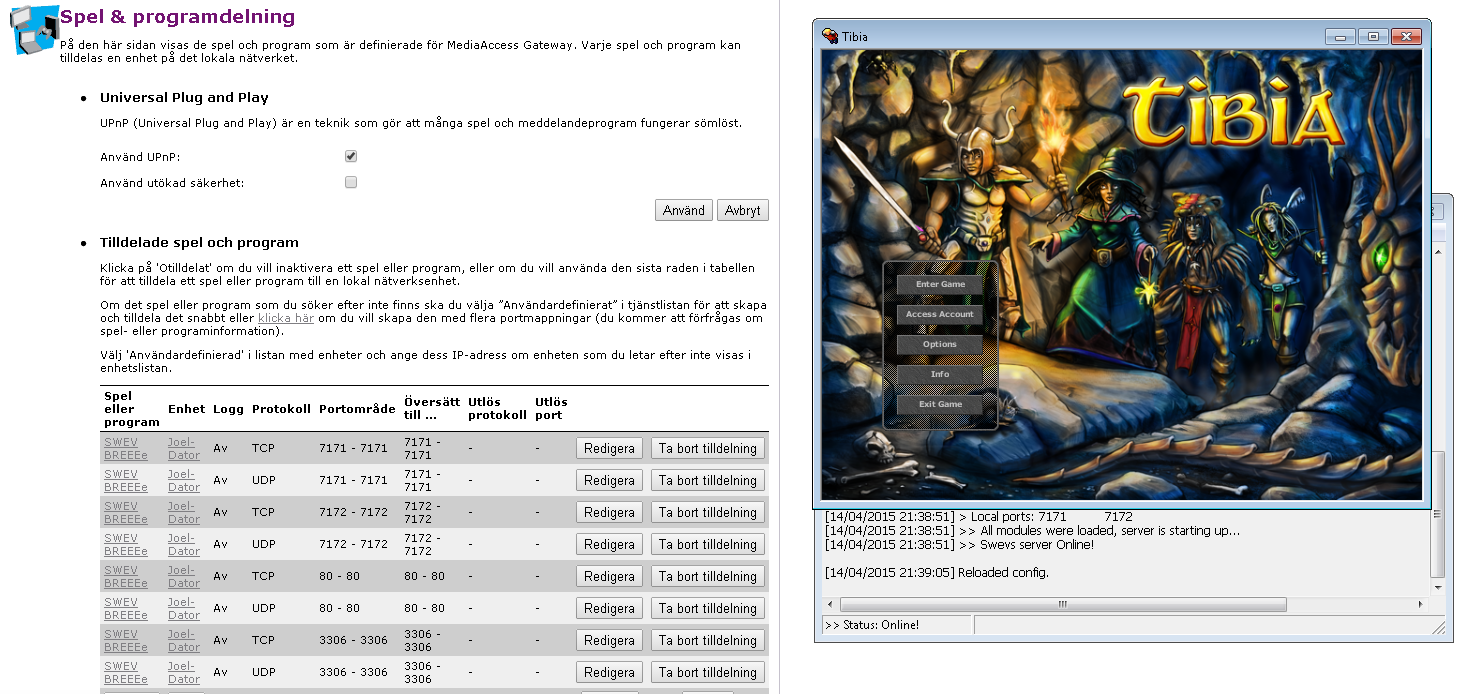Click the 'Portområde' table column header
The height and width of the screenshot is (694, 1472).
357,409
